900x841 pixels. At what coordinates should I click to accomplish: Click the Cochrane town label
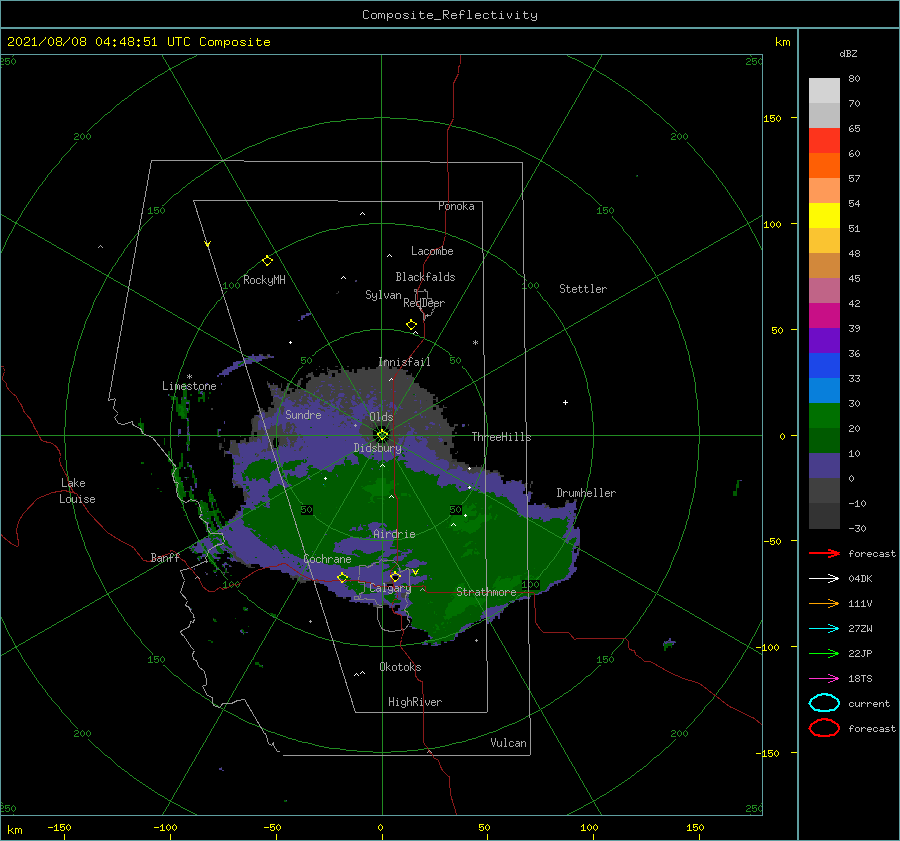(327, 559)
